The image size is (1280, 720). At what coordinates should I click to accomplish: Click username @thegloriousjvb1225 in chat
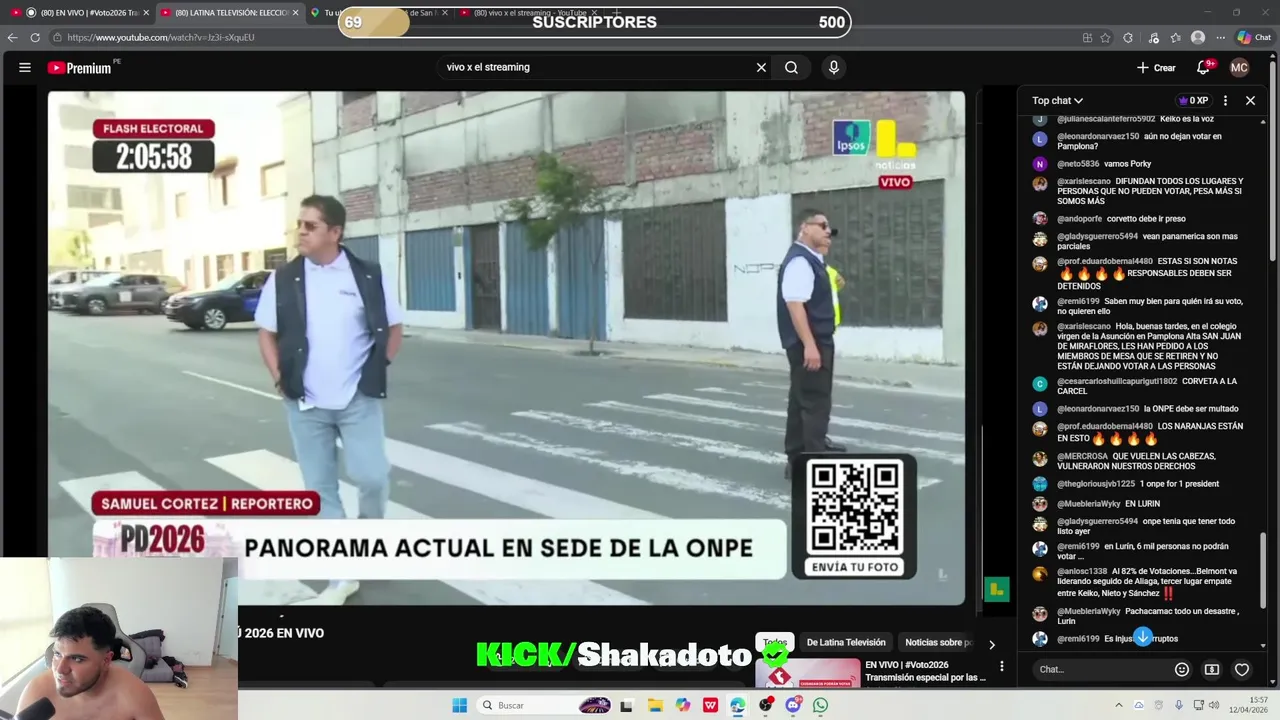coord(1096,484)
